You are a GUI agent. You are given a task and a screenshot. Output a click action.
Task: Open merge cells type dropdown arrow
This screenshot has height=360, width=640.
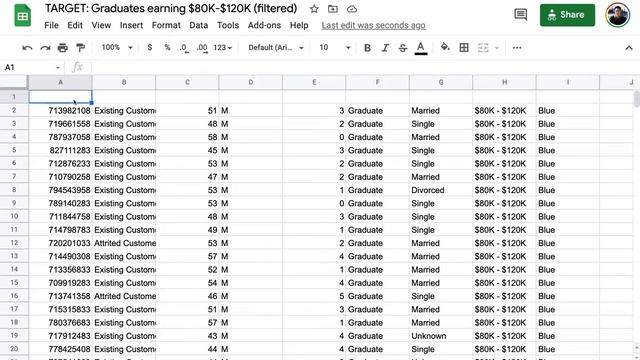pyautogui.click(x=497, y=48)
